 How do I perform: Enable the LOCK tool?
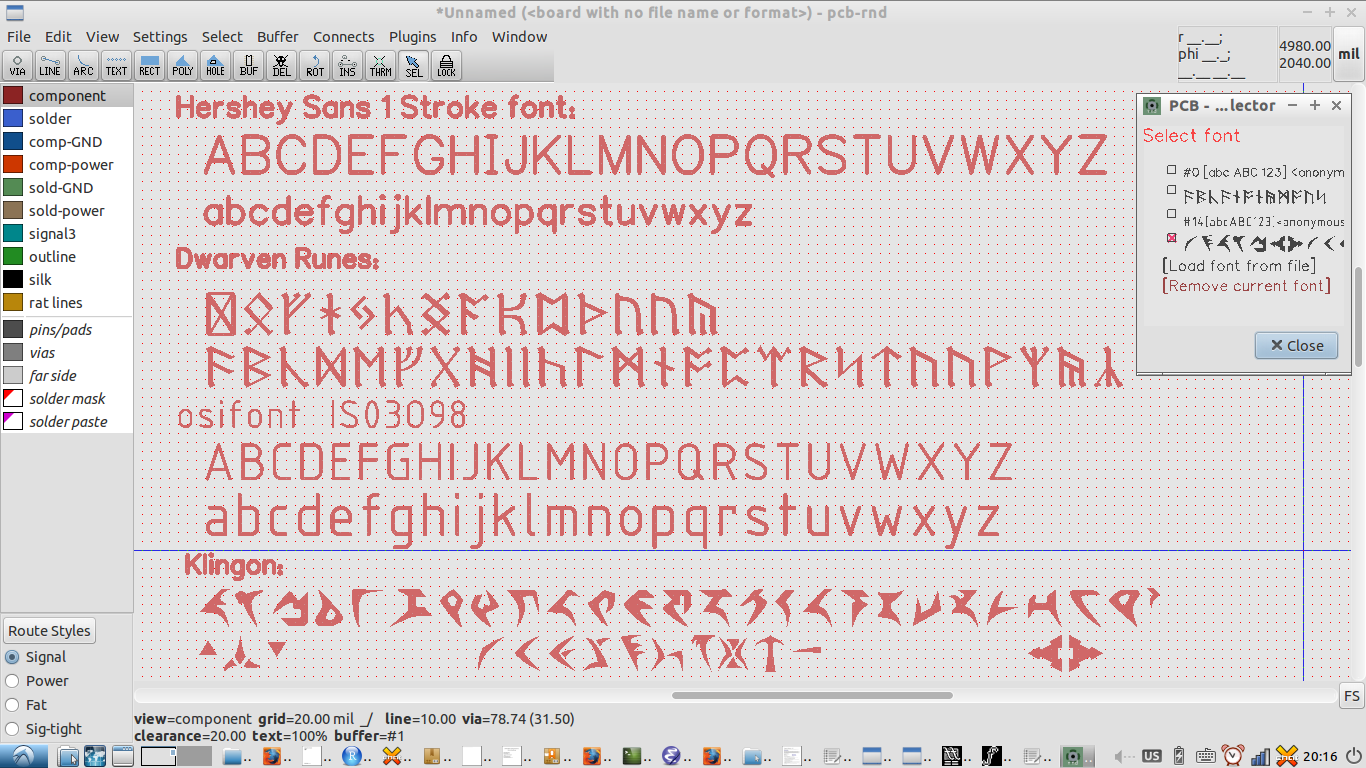coord(446,65)
